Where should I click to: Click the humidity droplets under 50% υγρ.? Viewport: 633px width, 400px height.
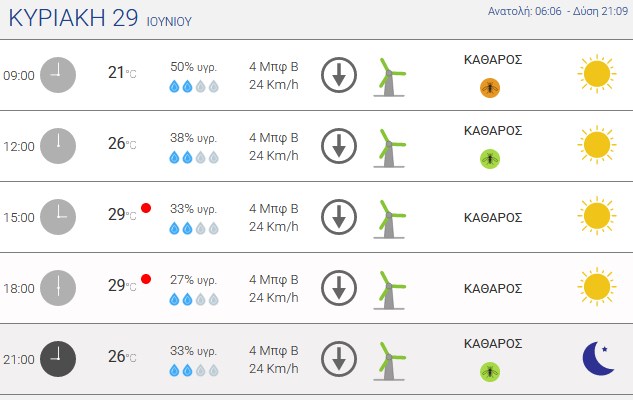(x=194, y=86)
